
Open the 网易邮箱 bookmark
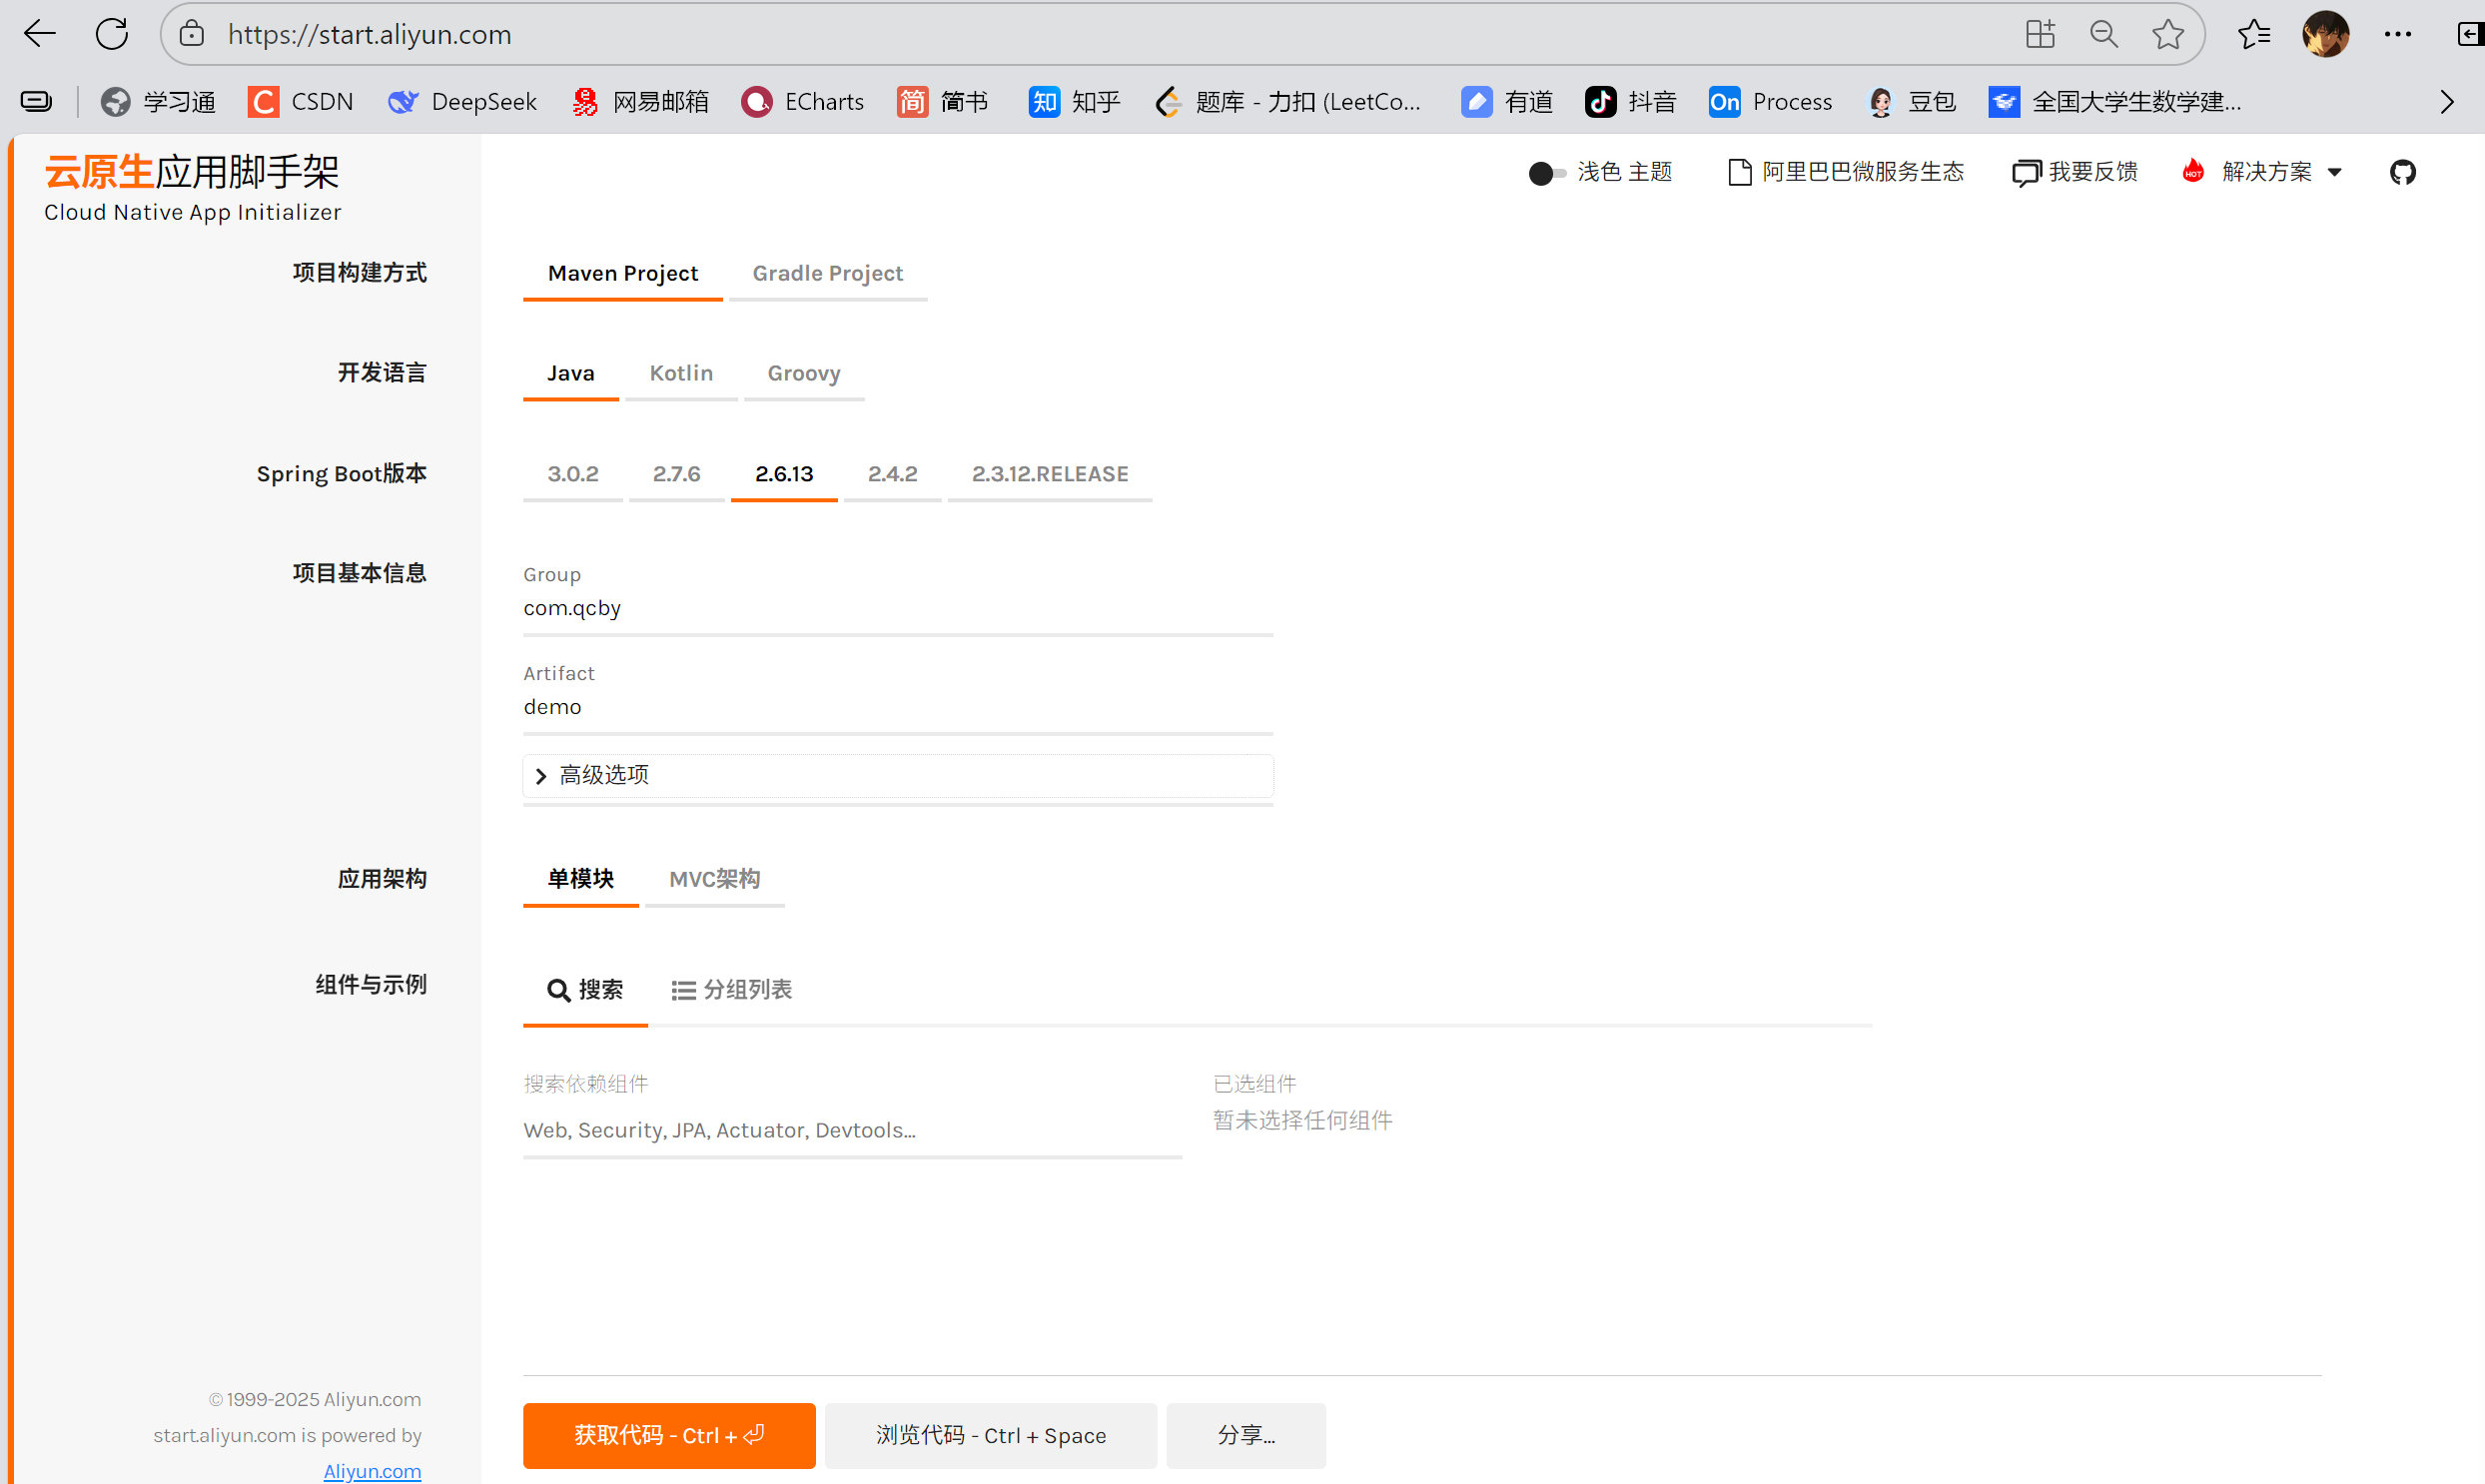(640, 102)
